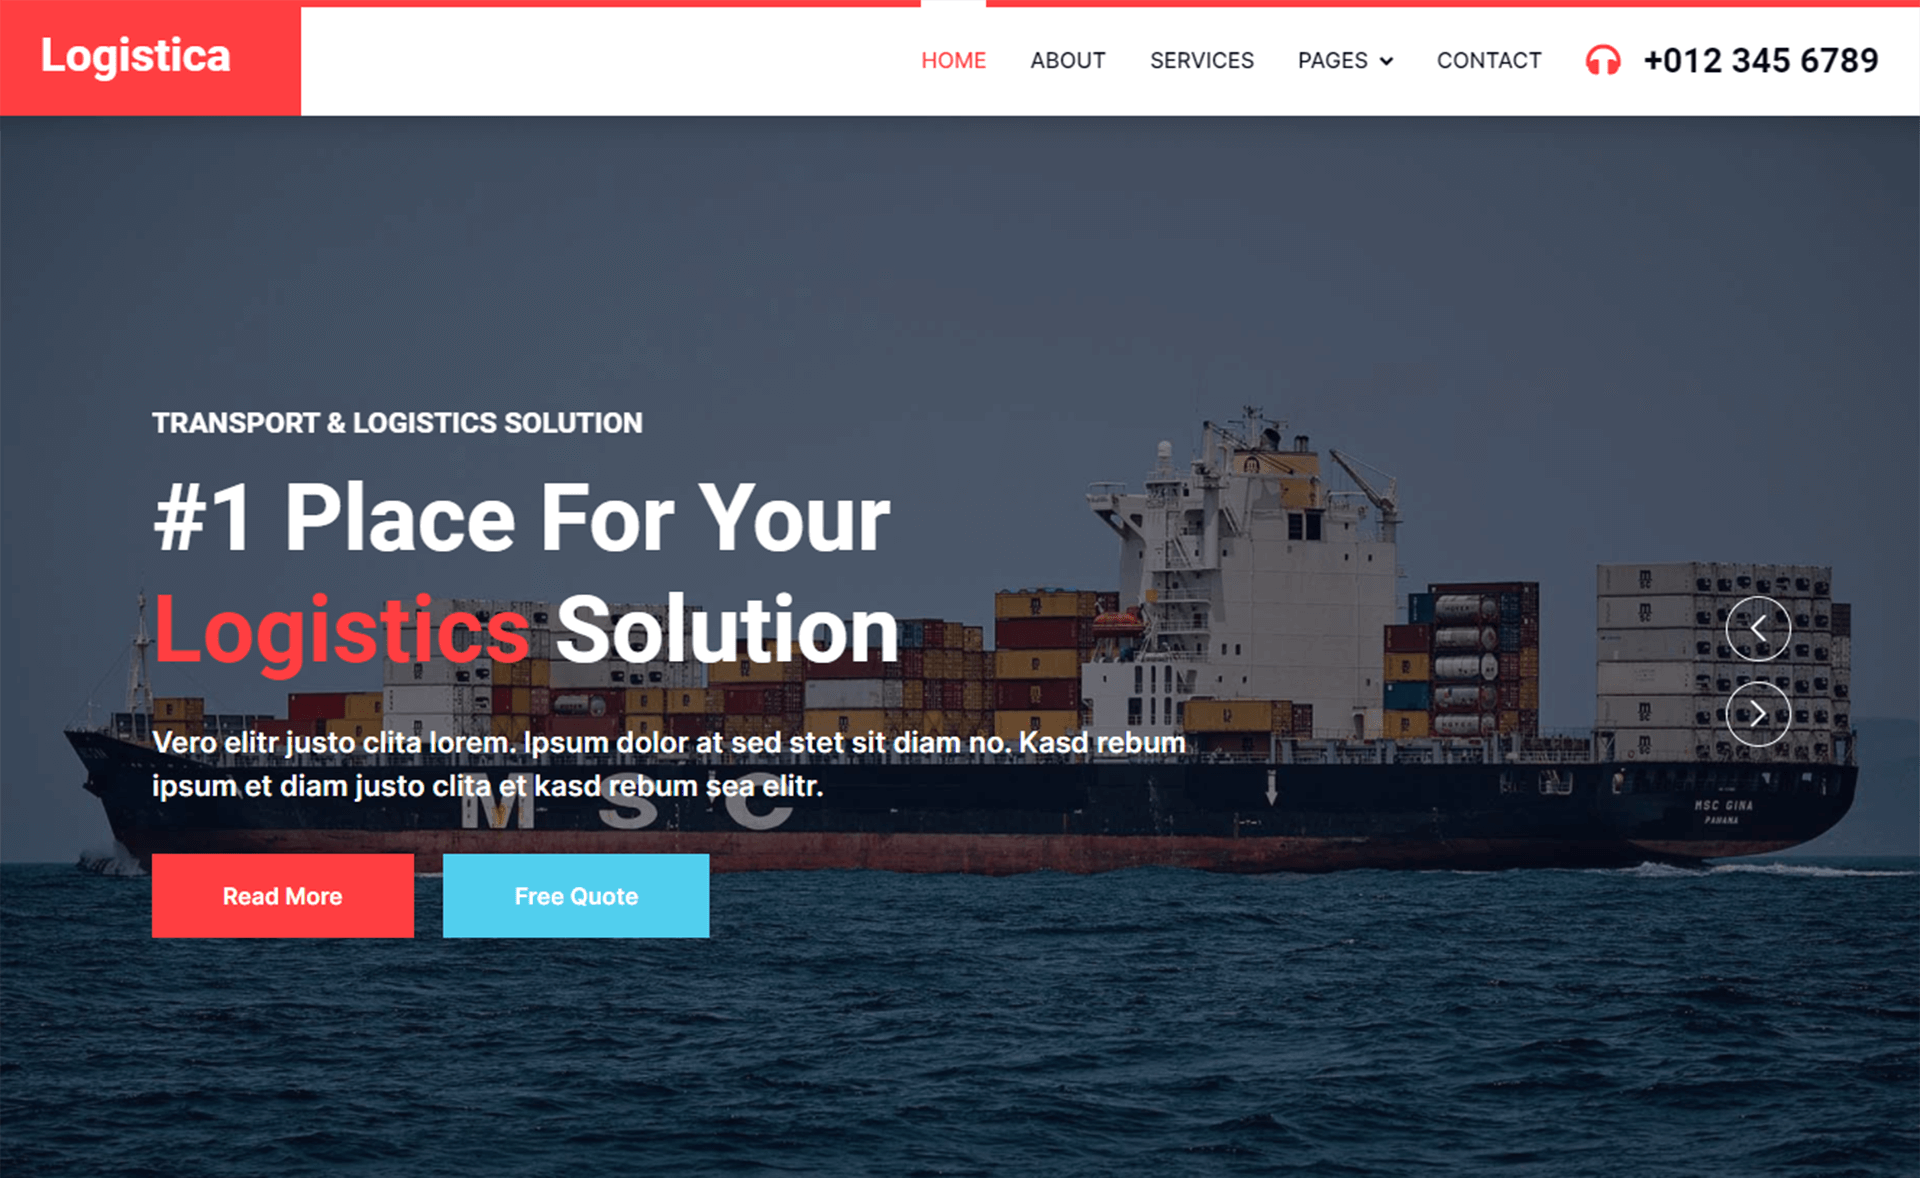Select the HOME navigation tab

coord(952,59)
